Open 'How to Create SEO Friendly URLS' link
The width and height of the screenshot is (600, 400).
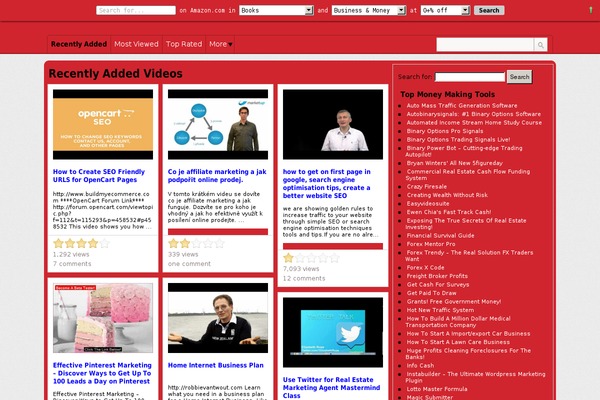(99, 176)
